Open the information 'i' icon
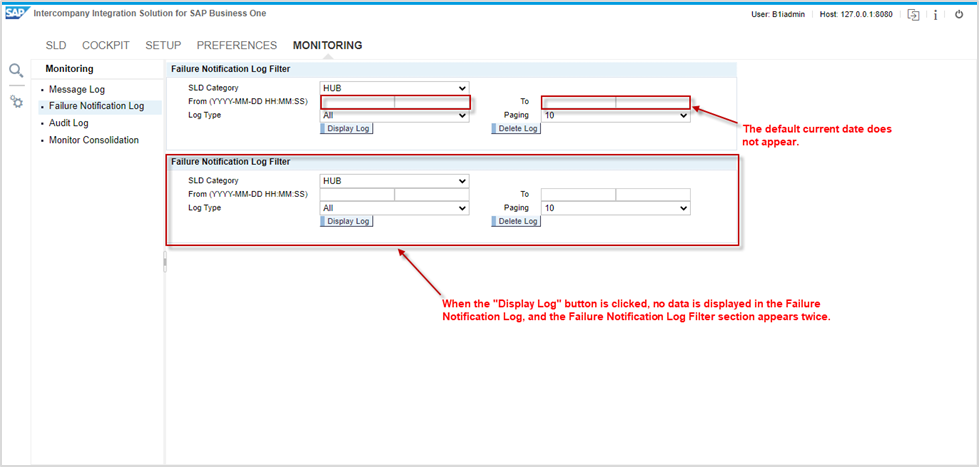 pos(935,14)
